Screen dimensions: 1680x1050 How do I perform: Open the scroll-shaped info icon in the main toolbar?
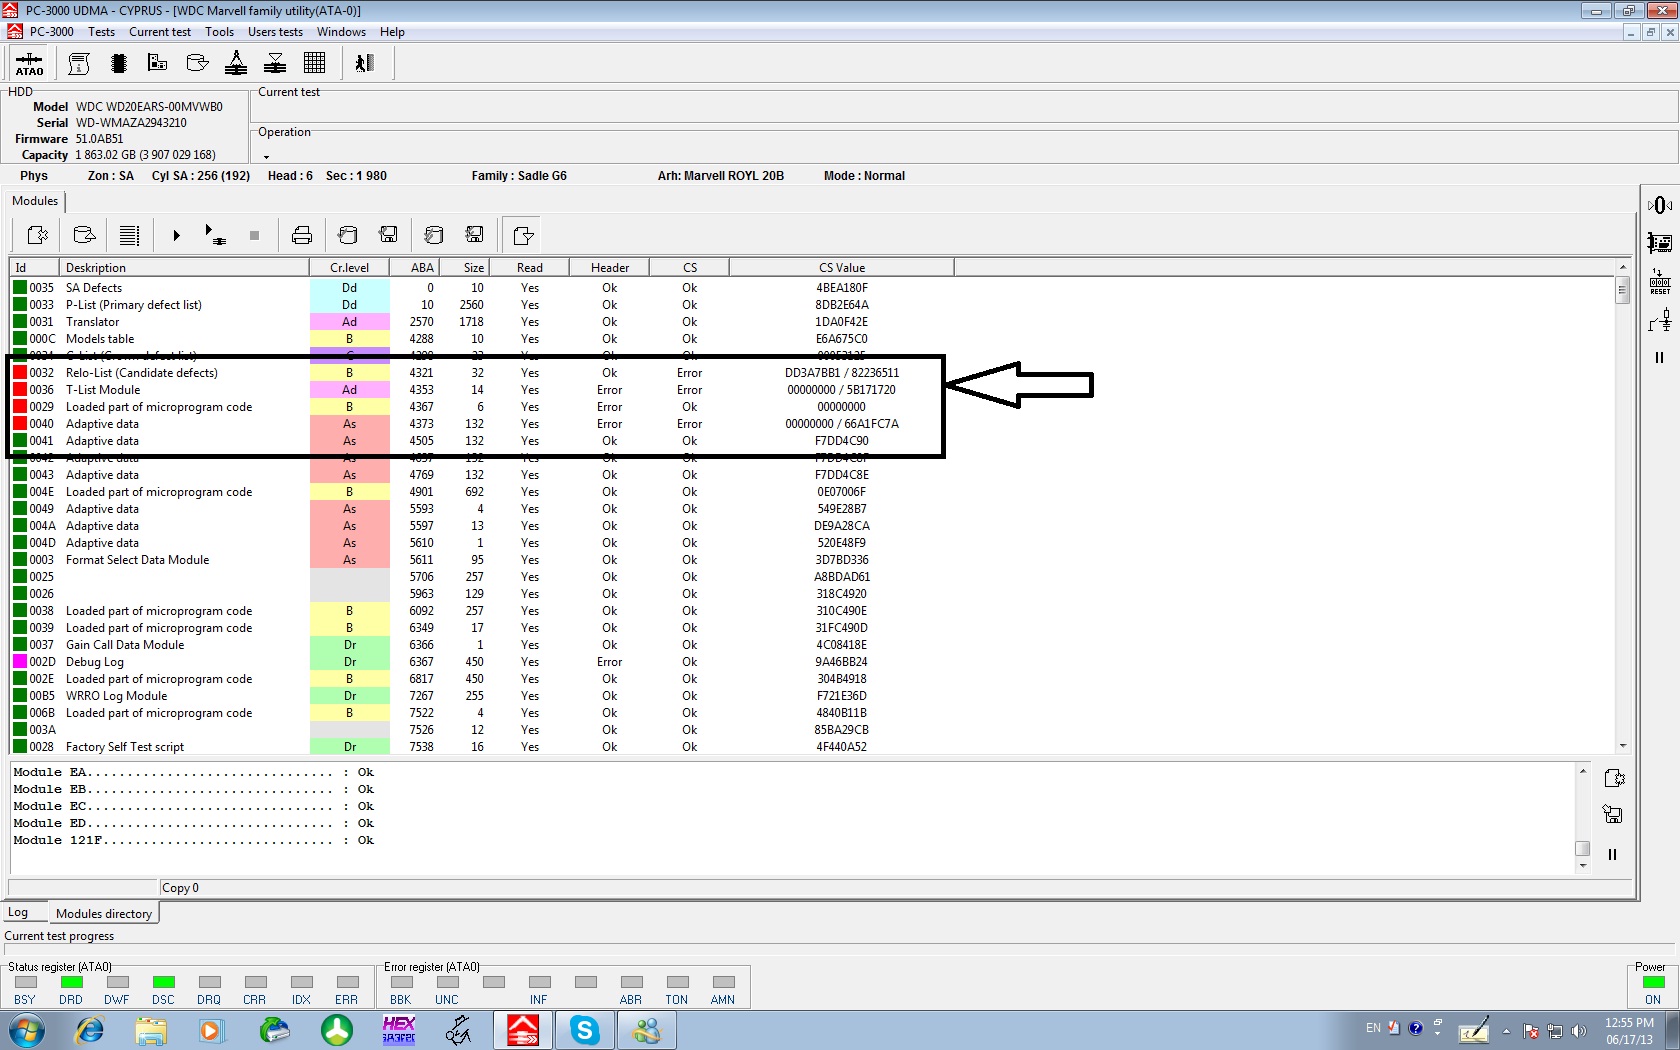click(x=79, y=64)
